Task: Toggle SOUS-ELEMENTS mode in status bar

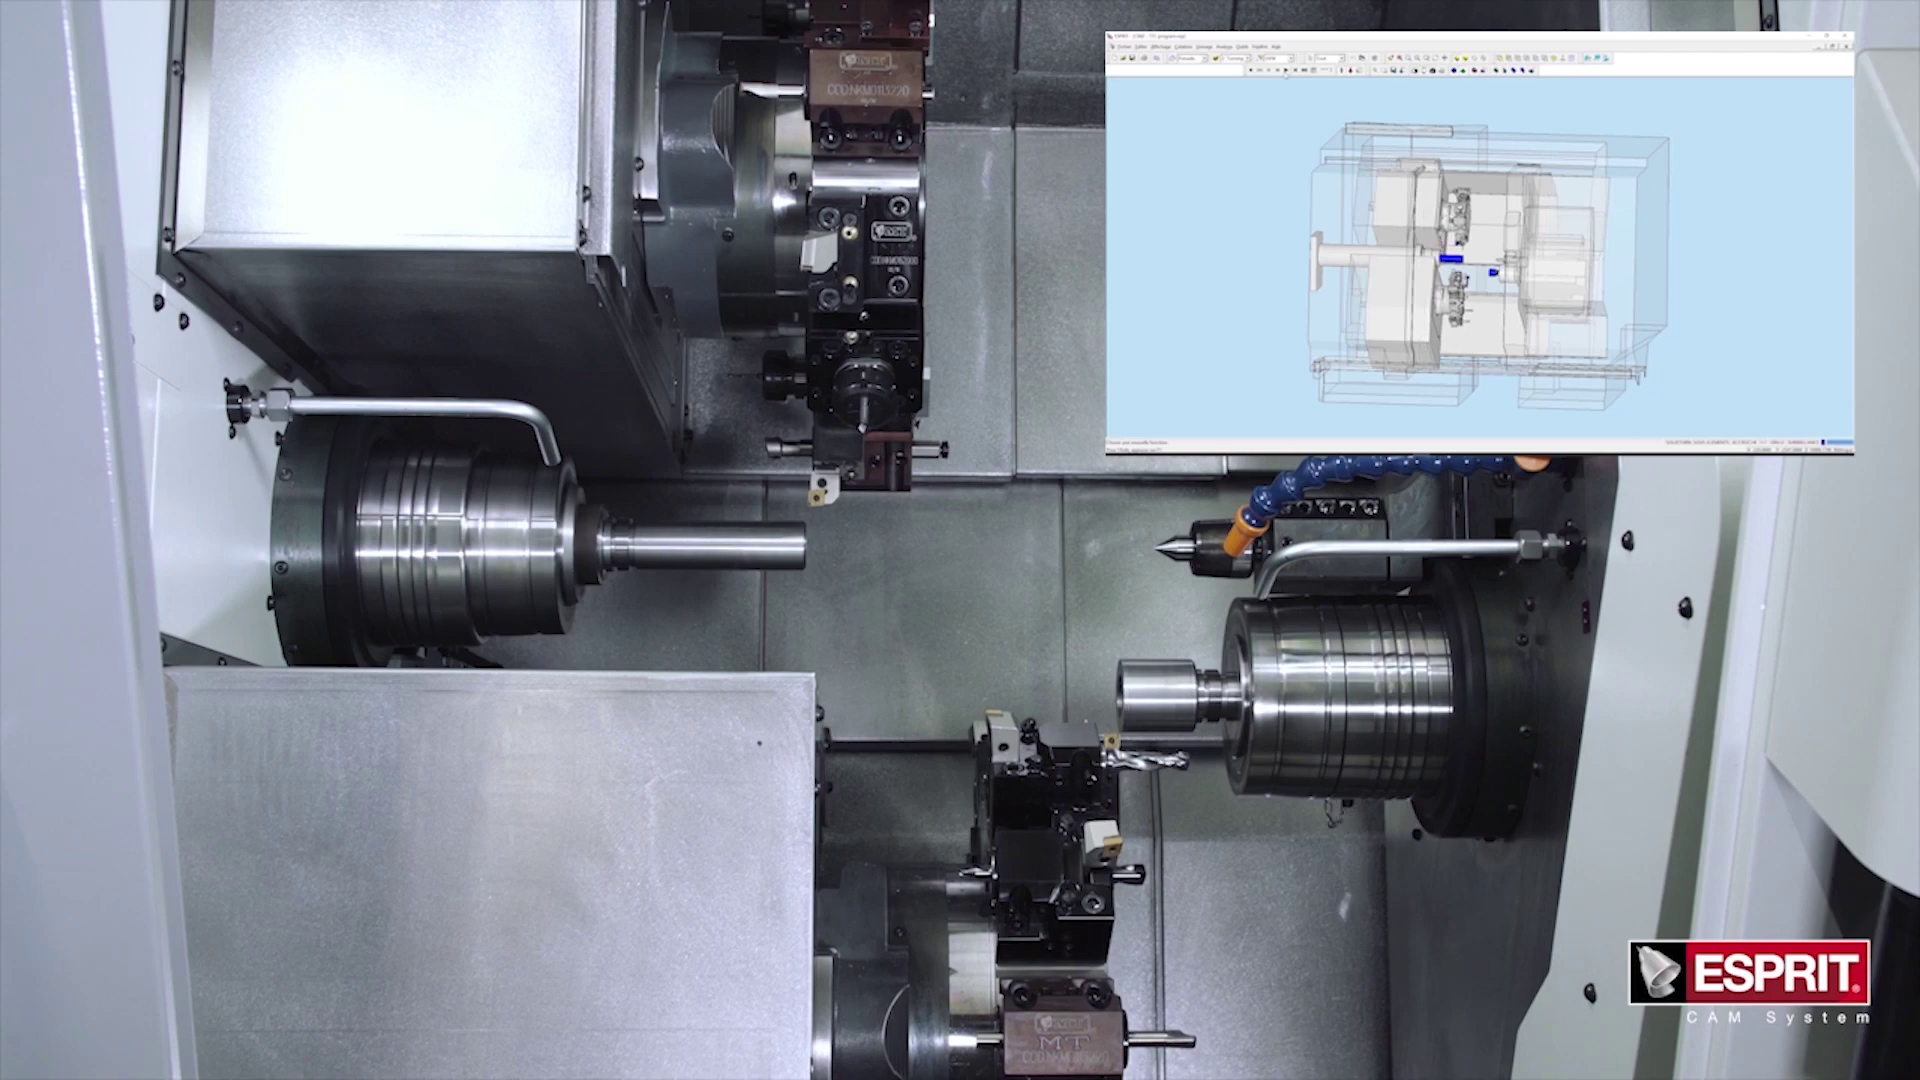Action: [1711, 442]
